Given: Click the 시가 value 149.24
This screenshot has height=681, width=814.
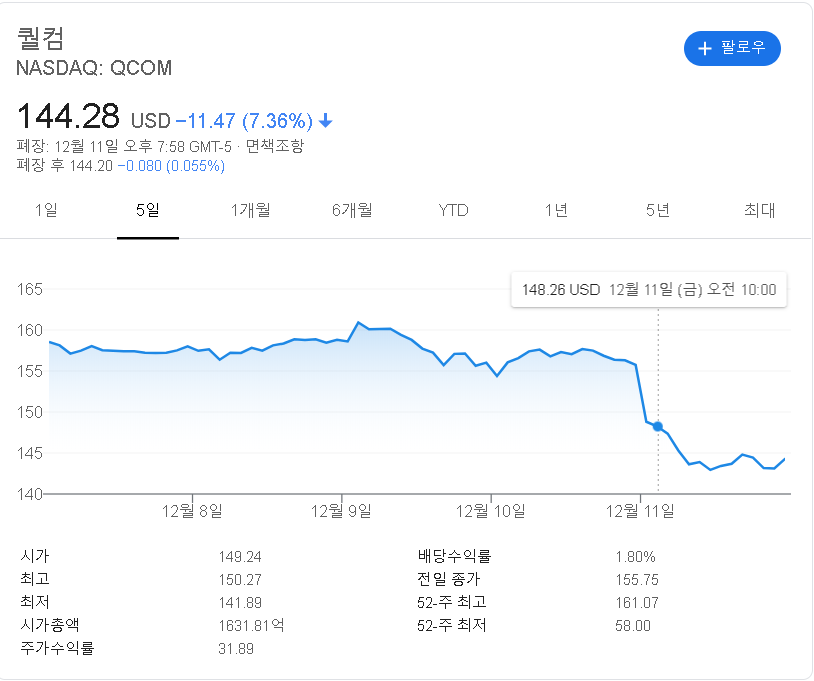Looking at the screenshot, I should [240, 557].
